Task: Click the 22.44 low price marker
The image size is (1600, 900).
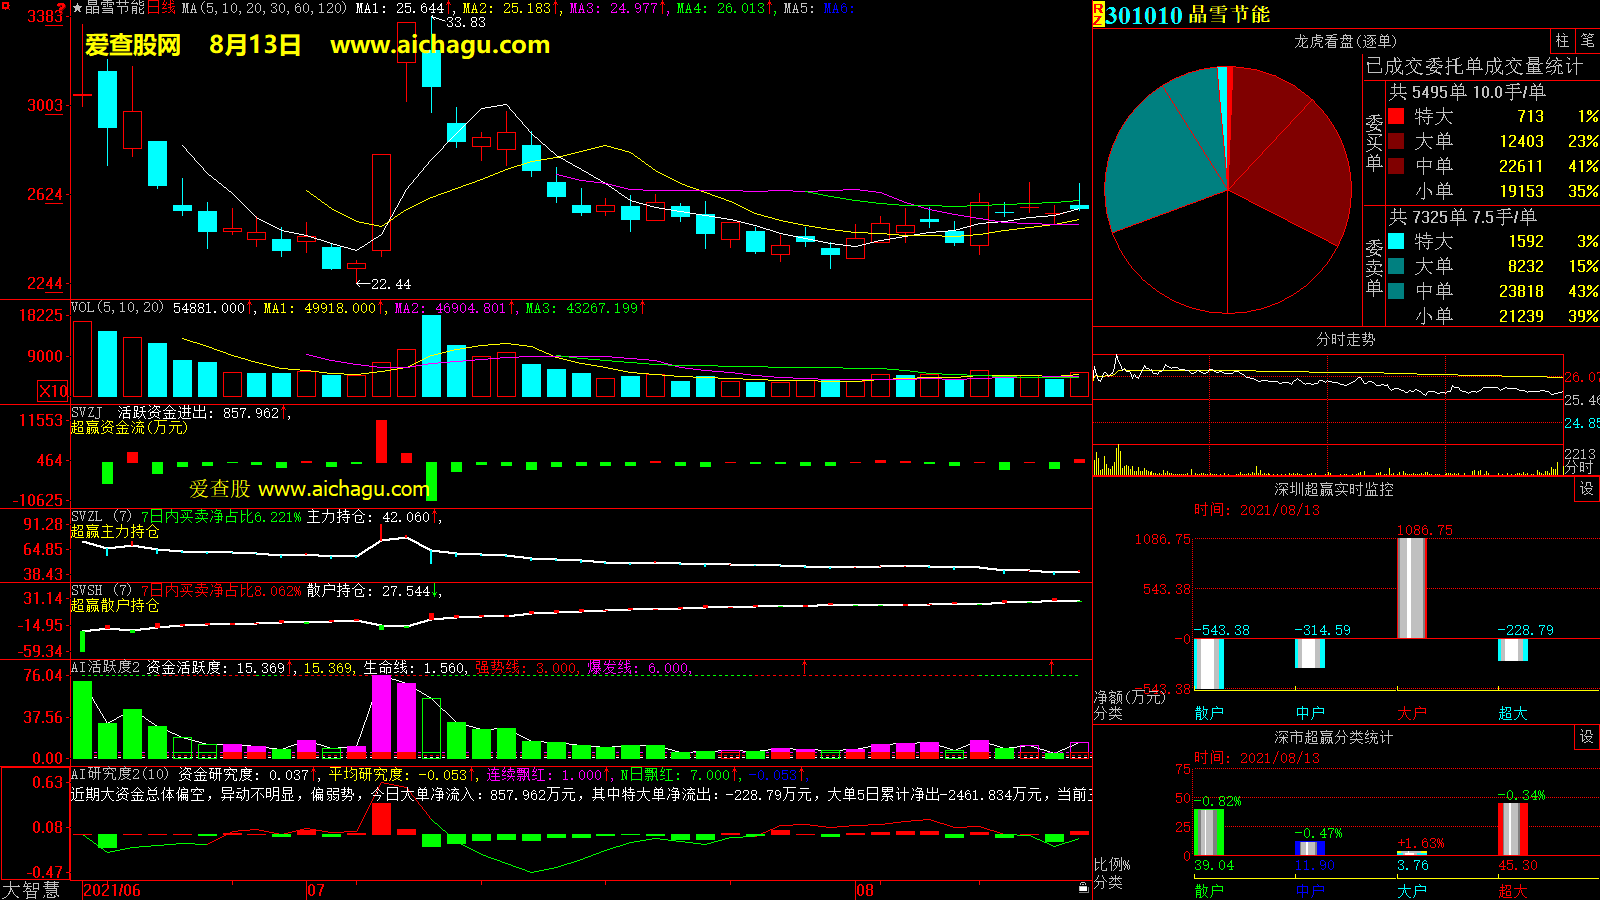Action: 389,285
